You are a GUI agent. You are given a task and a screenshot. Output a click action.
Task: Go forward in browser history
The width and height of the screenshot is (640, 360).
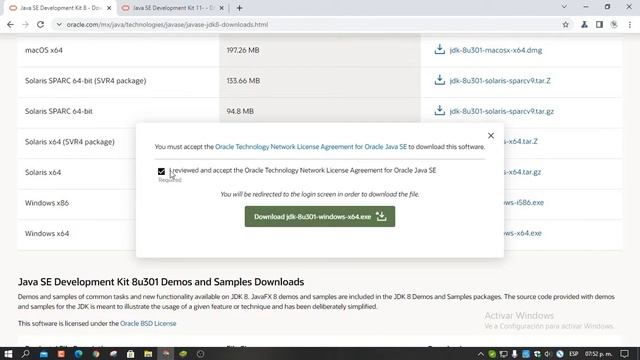point(25,24)
